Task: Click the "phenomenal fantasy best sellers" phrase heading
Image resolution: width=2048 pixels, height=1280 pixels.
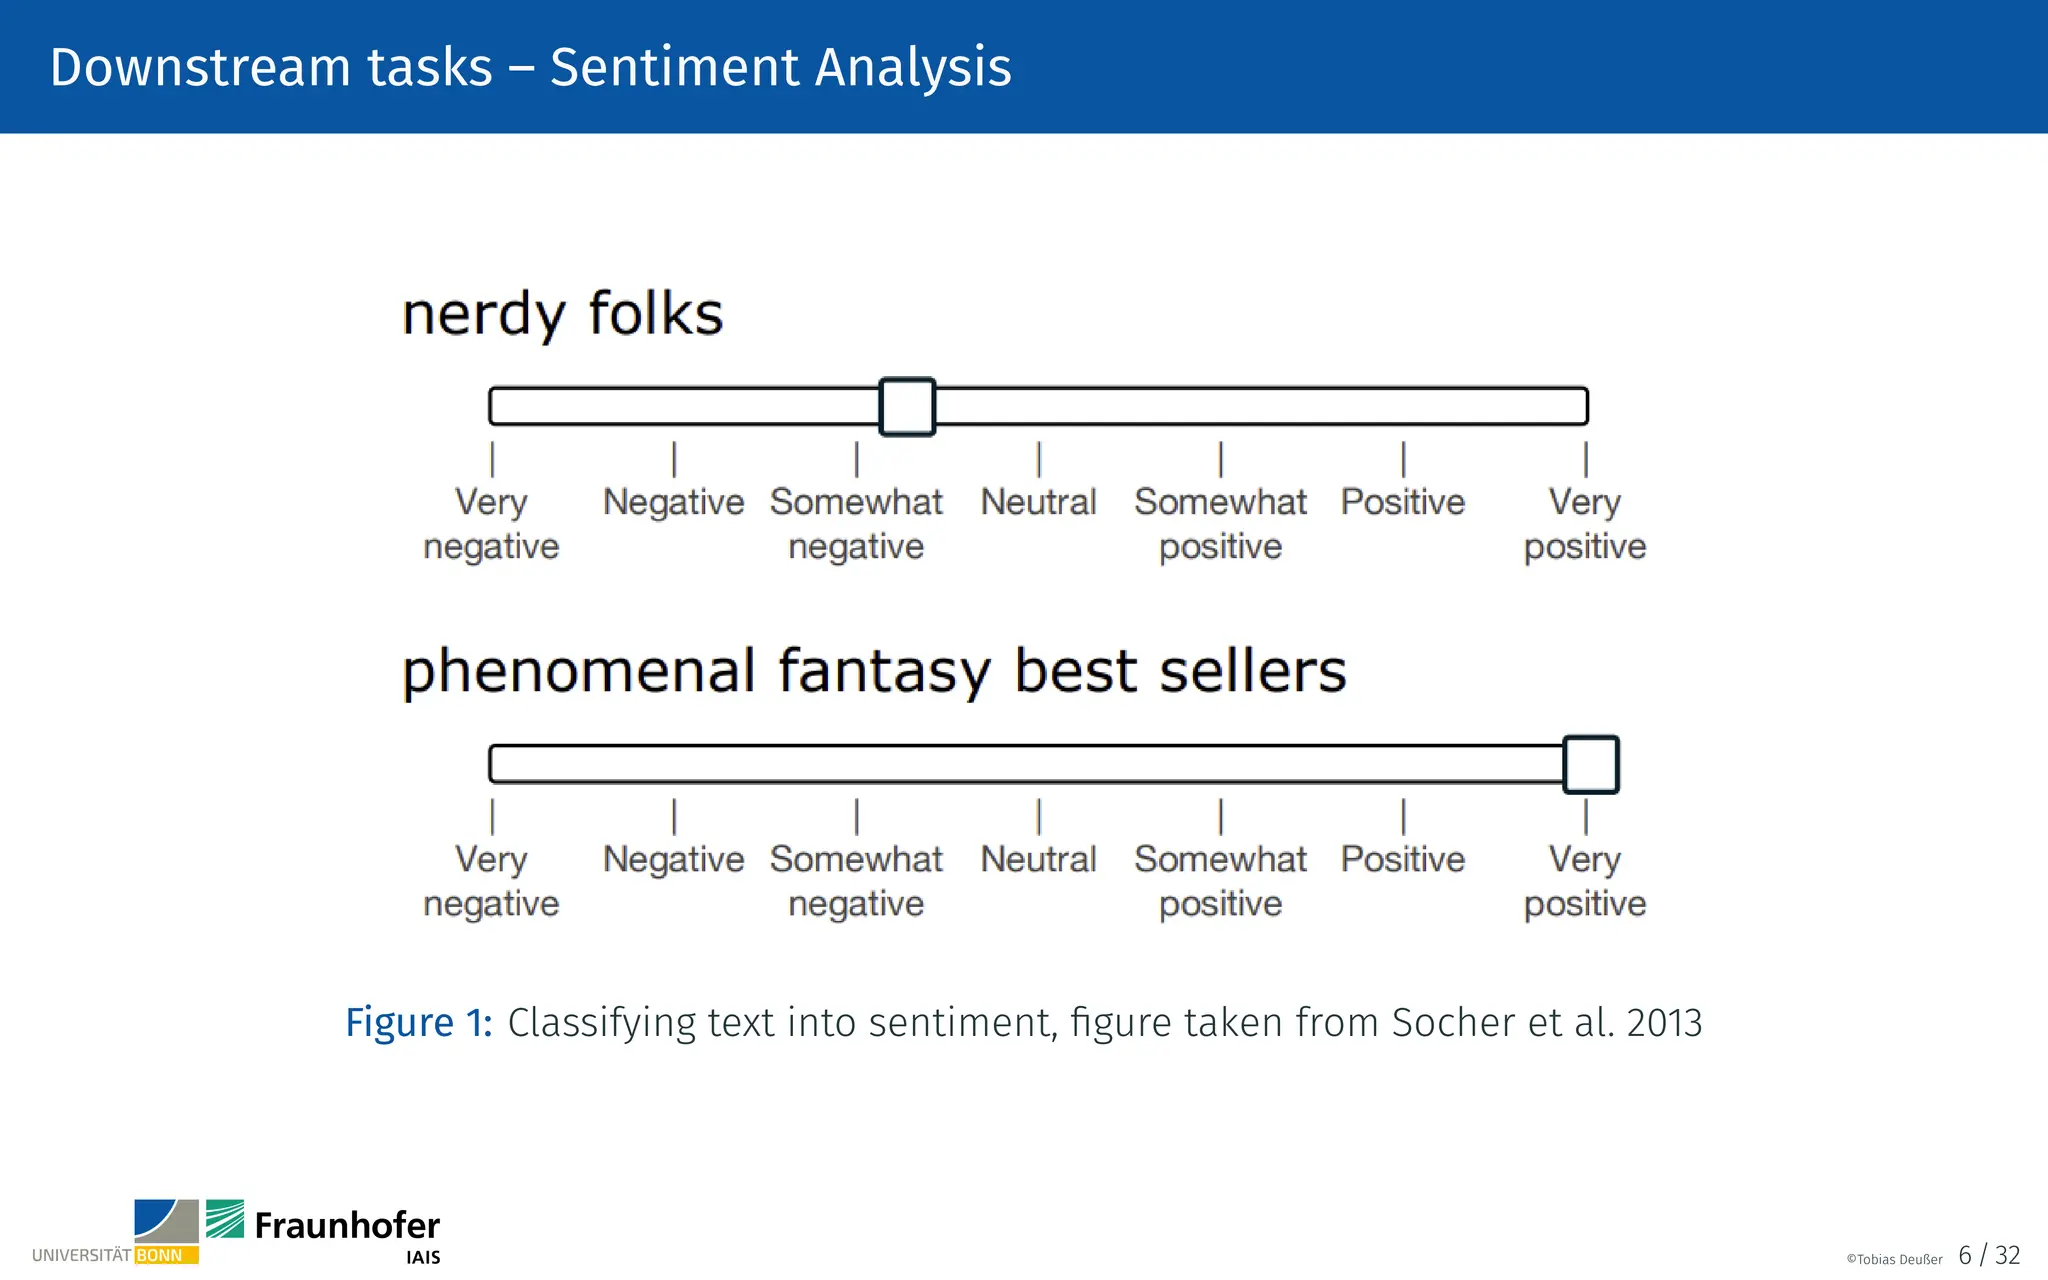Action: [874, 671]
